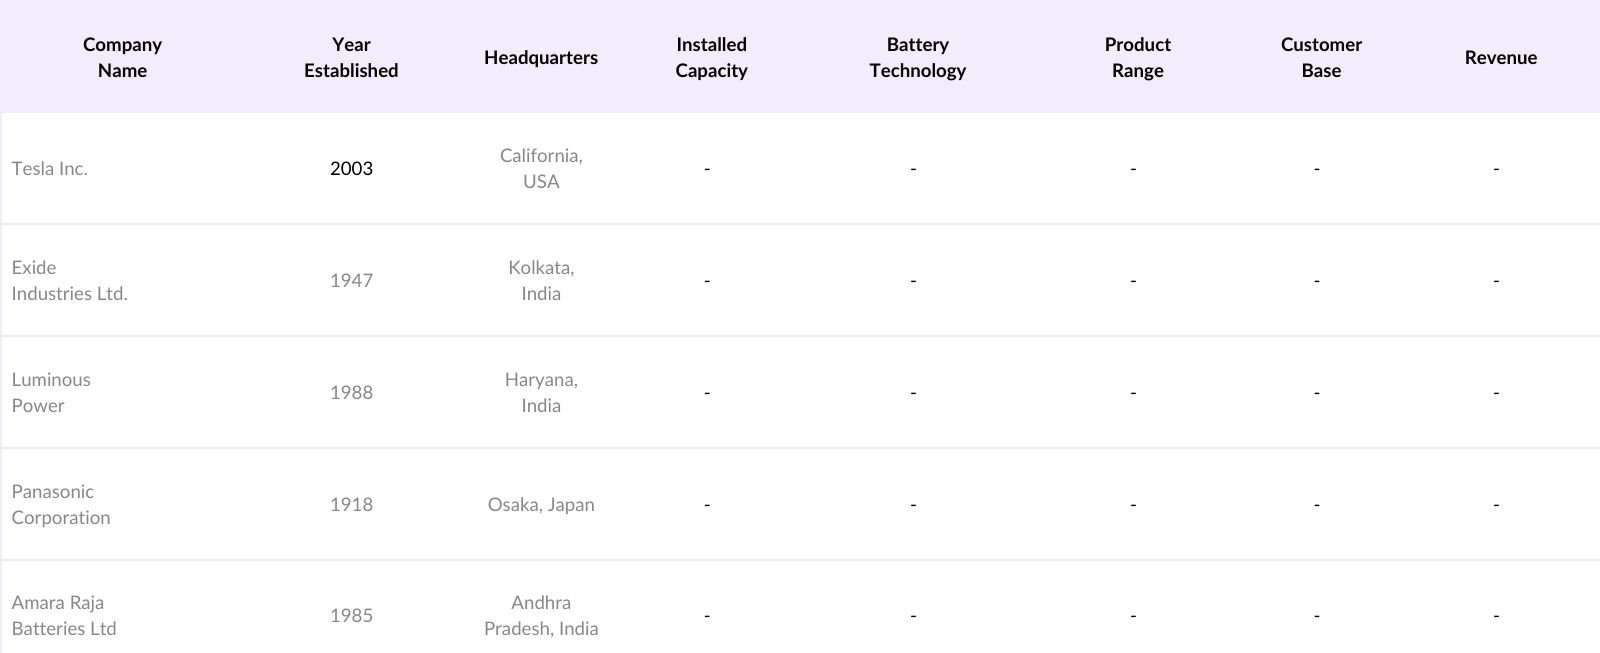Click the Panasonic Corporation cell
The height and width of the screenshot is (653, 1600).
click(x=61, y=505)
